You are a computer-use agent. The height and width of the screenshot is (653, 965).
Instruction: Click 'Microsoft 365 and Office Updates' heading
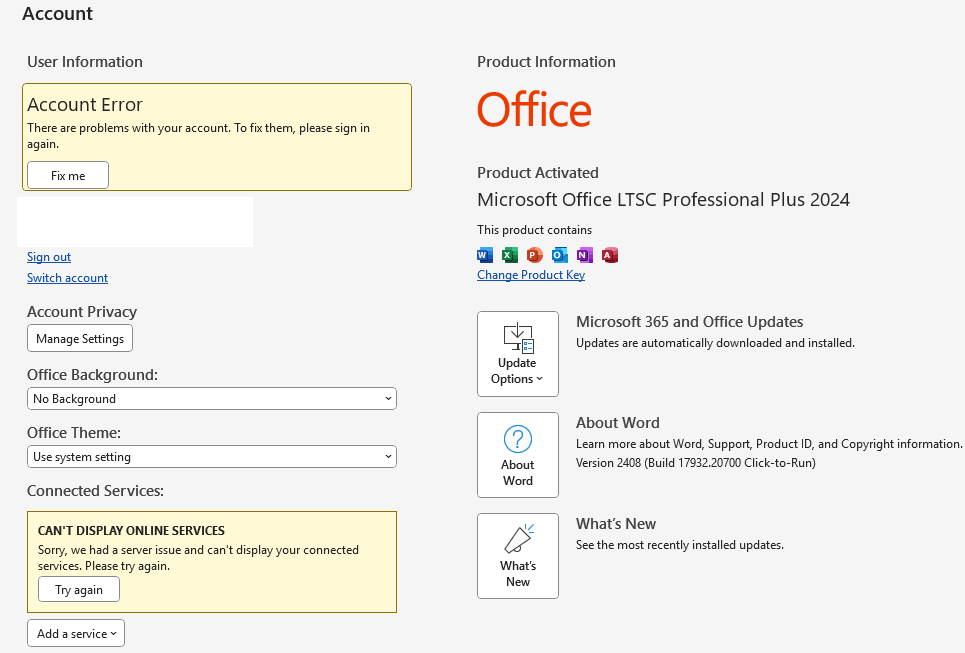(x=689, y=322)
